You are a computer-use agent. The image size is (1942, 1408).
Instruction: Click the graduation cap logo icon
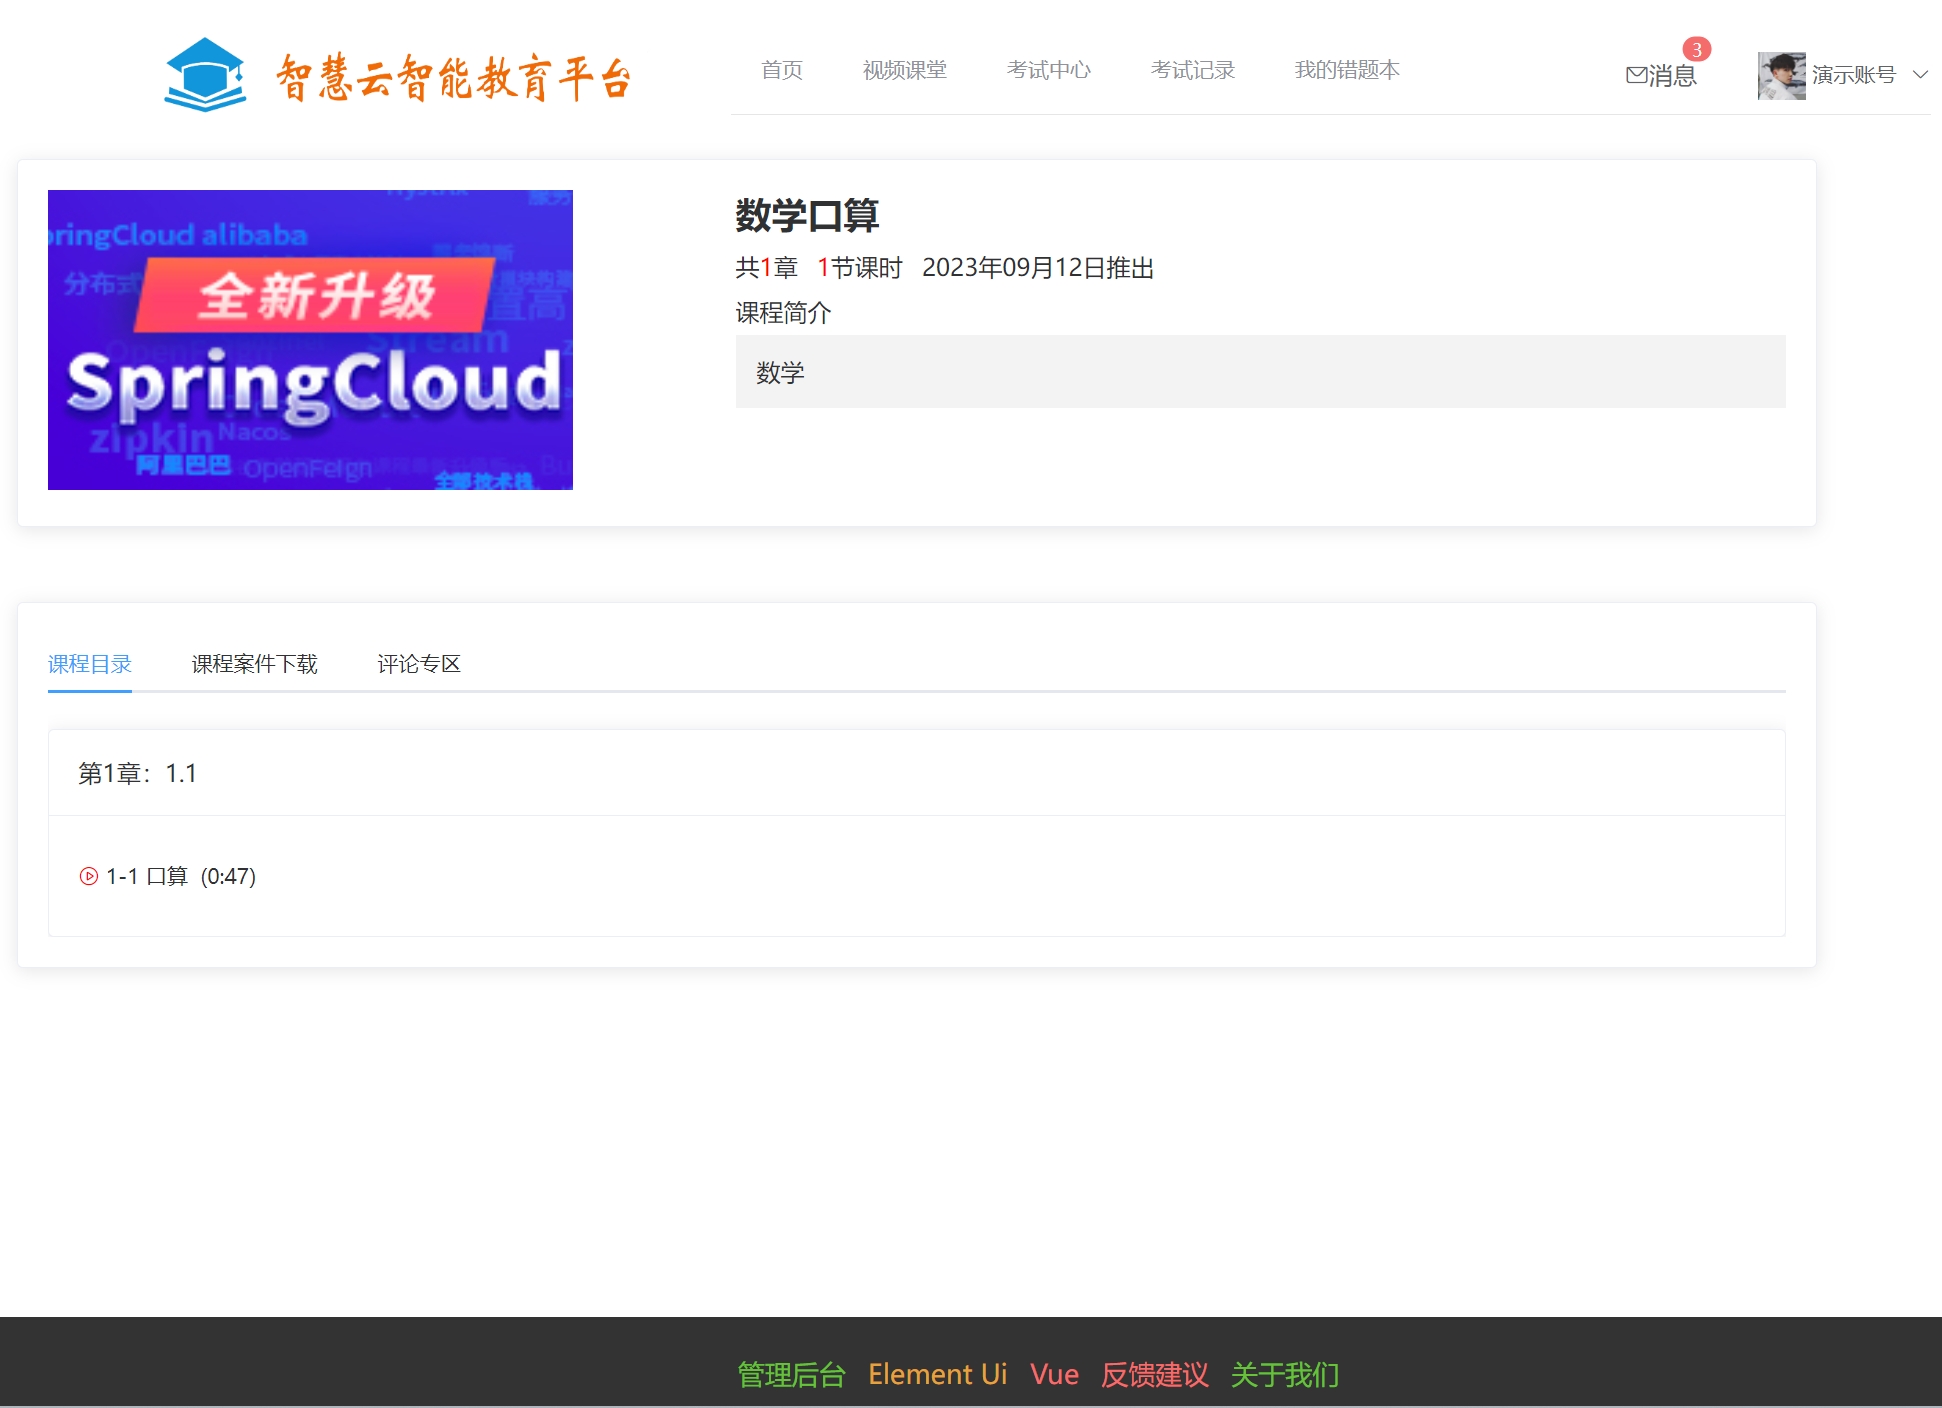[x=205, y=75]
